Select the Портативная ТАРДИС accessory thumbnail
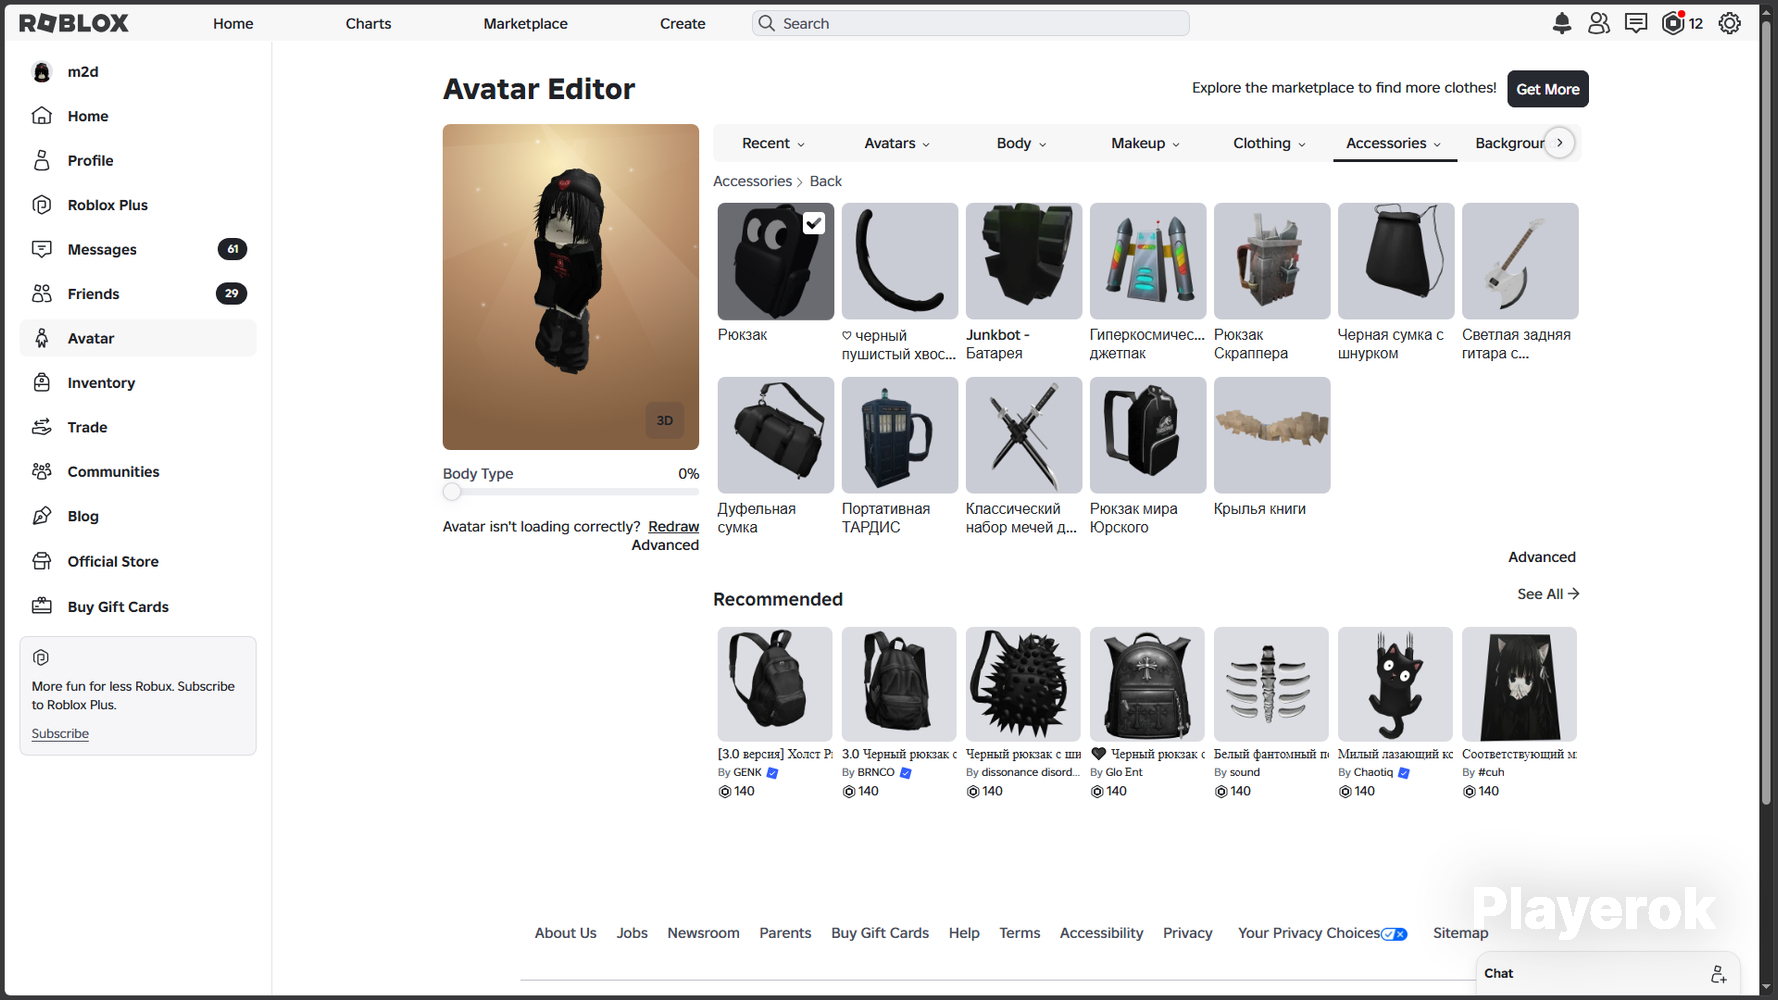Viewport: 1778px width, 1000px height. pyautogui.click(x=900, y=435)
